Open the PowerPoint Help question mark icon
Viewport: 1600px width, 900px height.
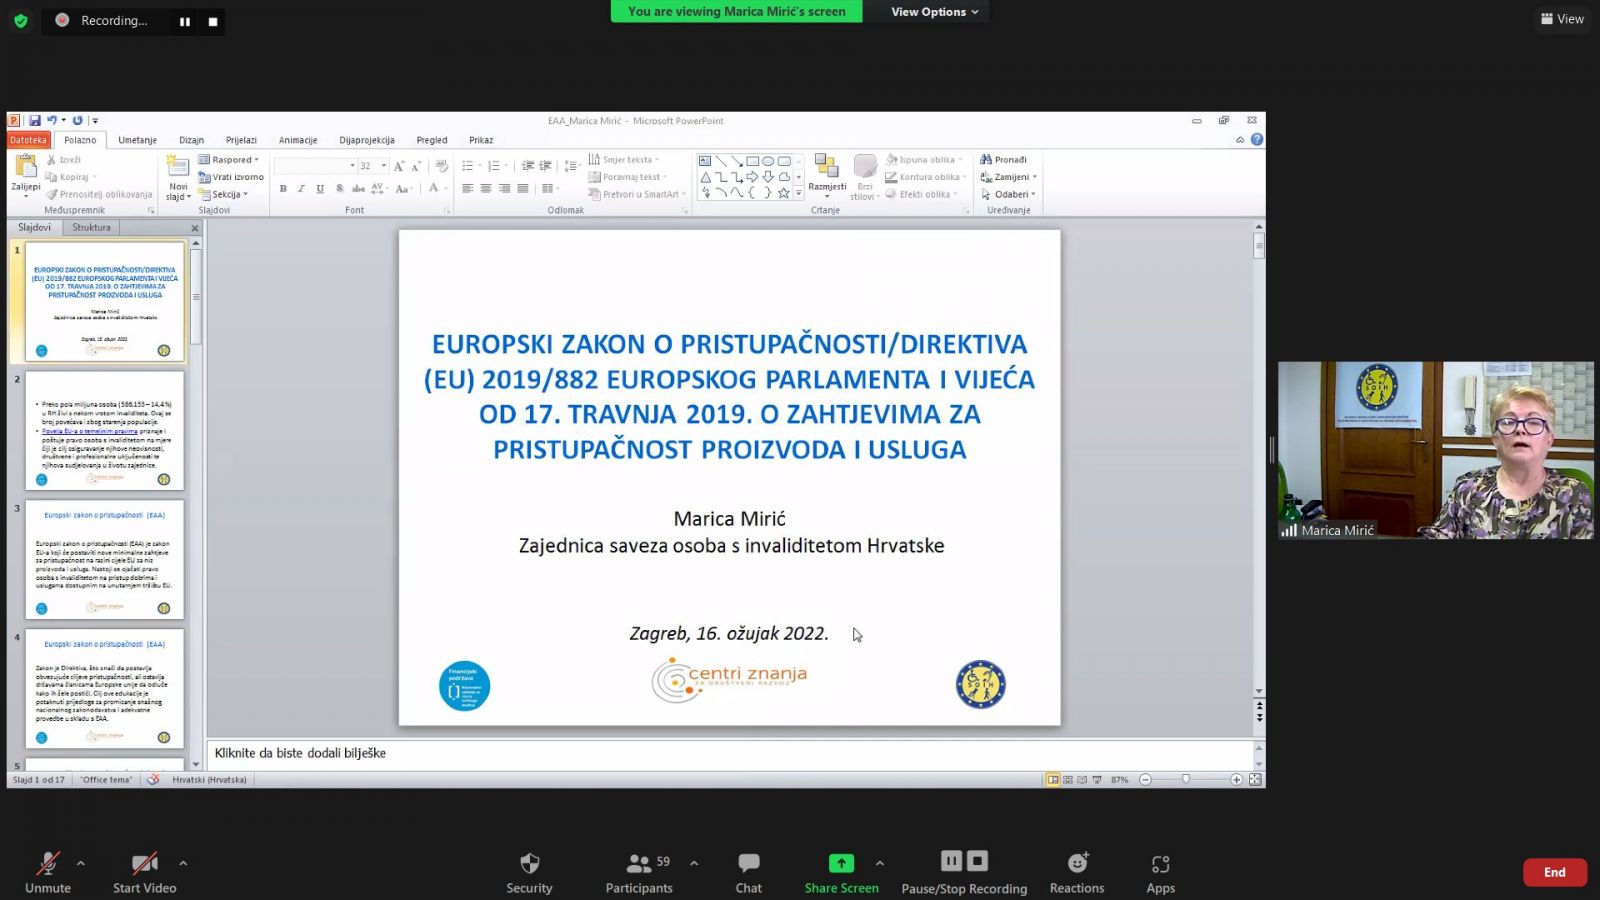1257,140
